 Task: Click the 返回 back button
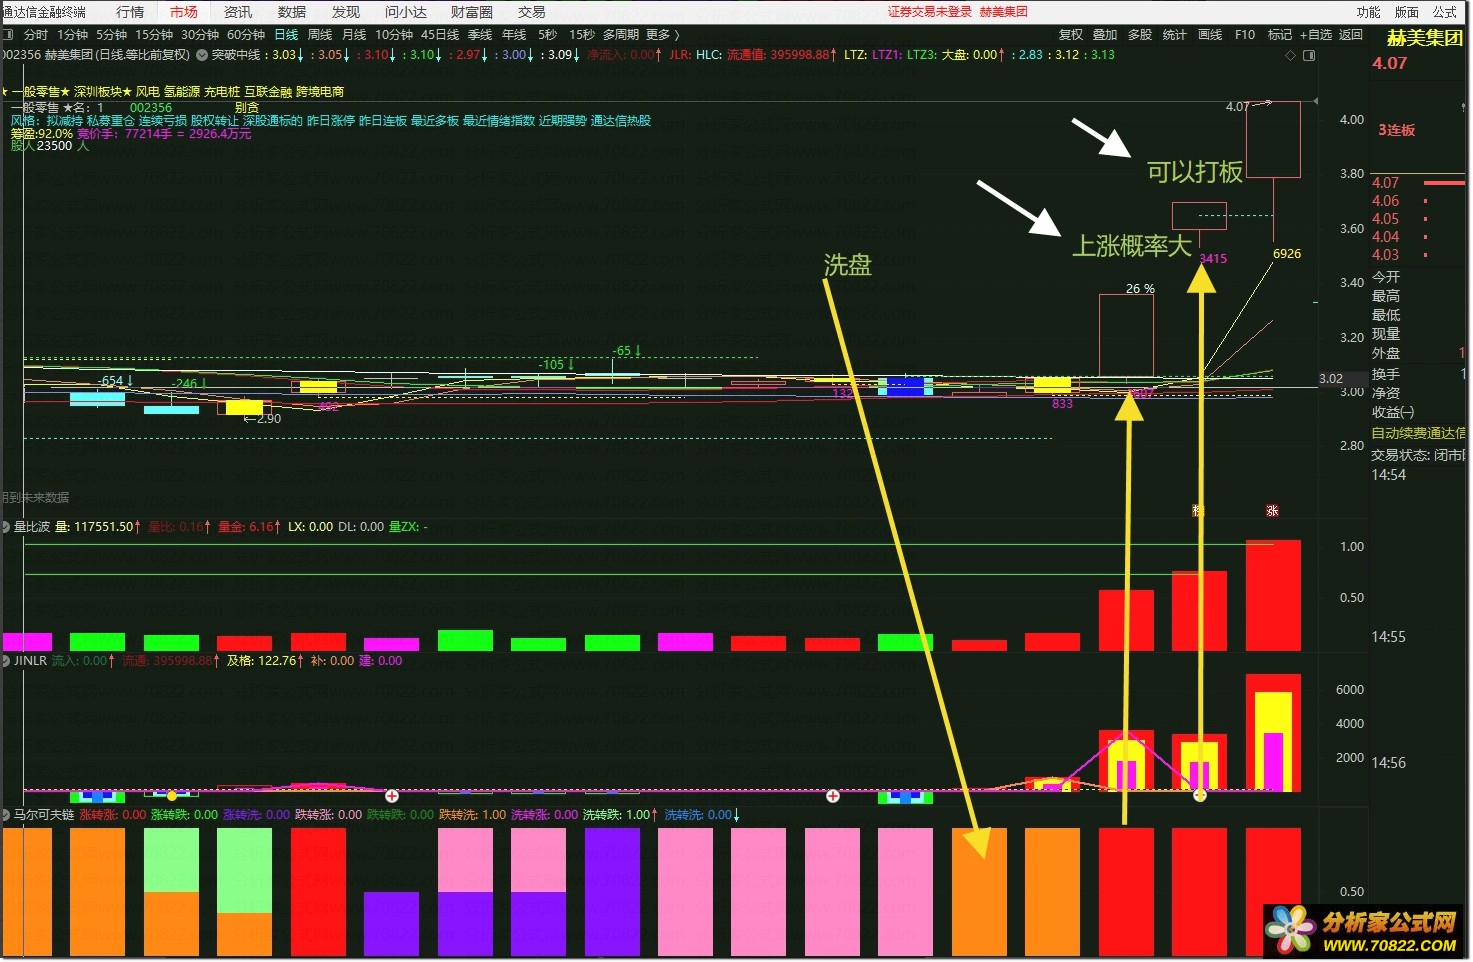[x=1351, y=35]
